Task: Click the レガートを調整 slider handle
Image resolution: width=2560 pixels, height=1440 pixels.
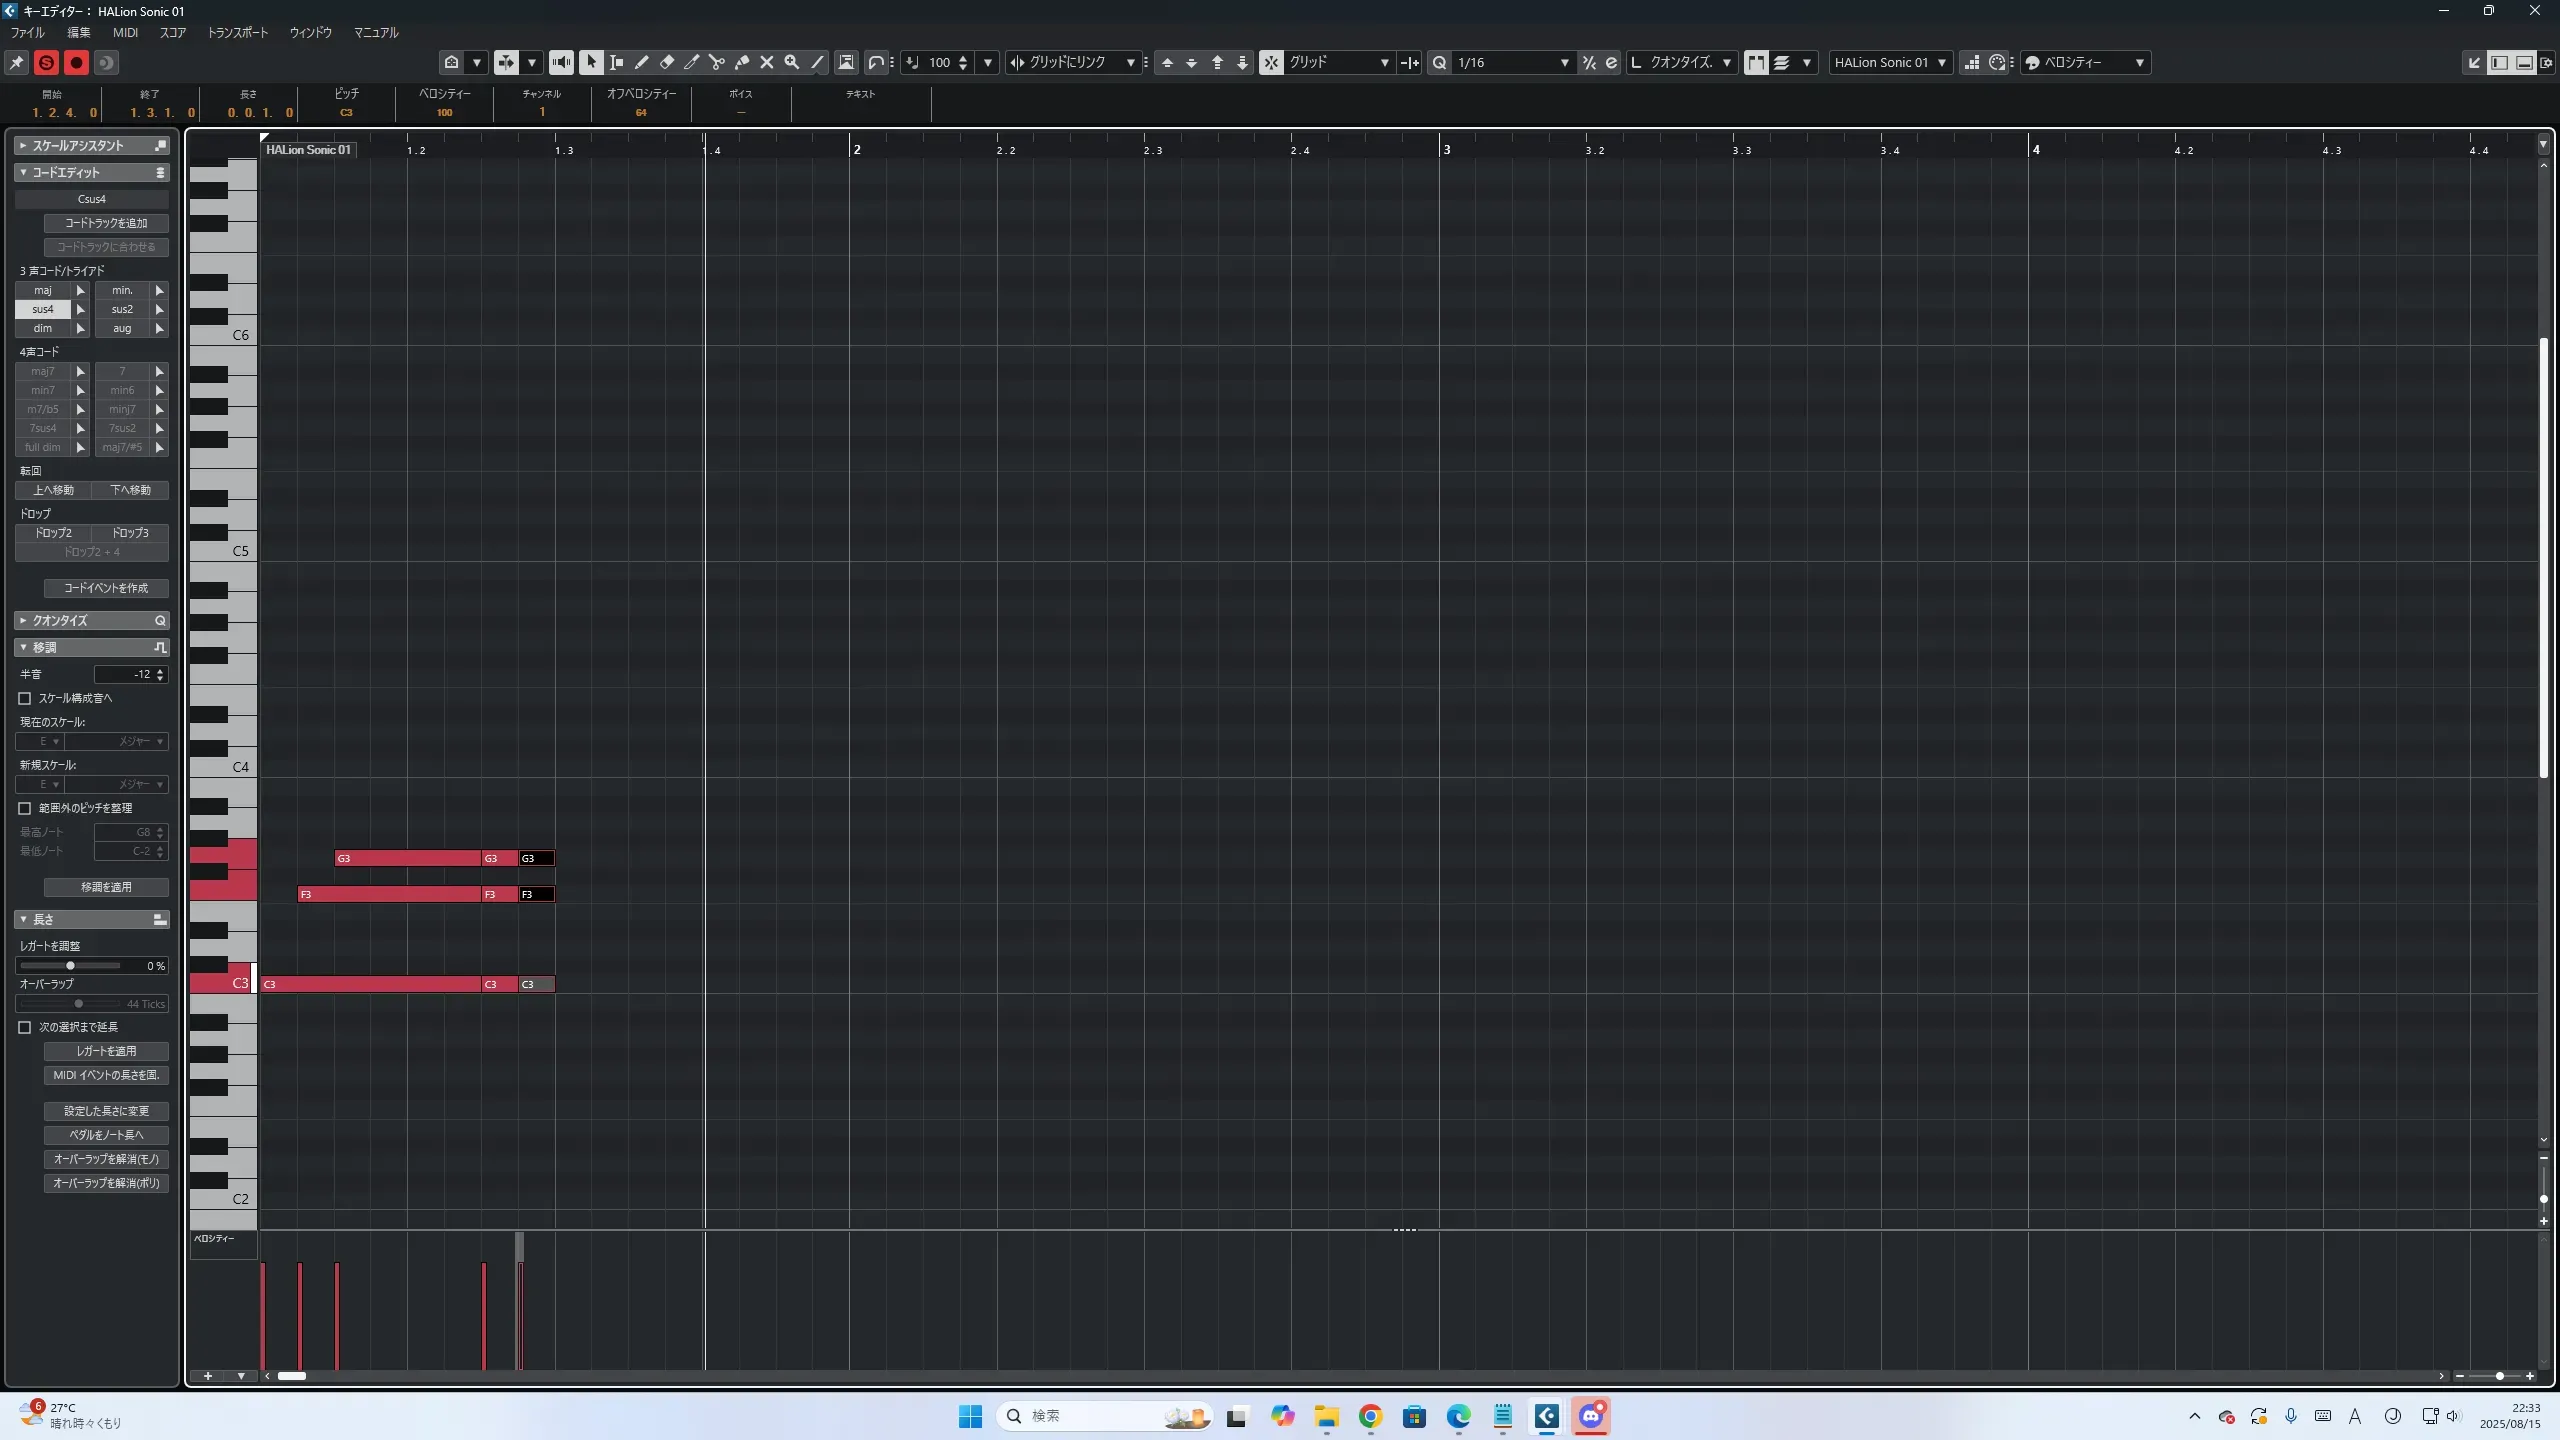Action: point(70,965)
